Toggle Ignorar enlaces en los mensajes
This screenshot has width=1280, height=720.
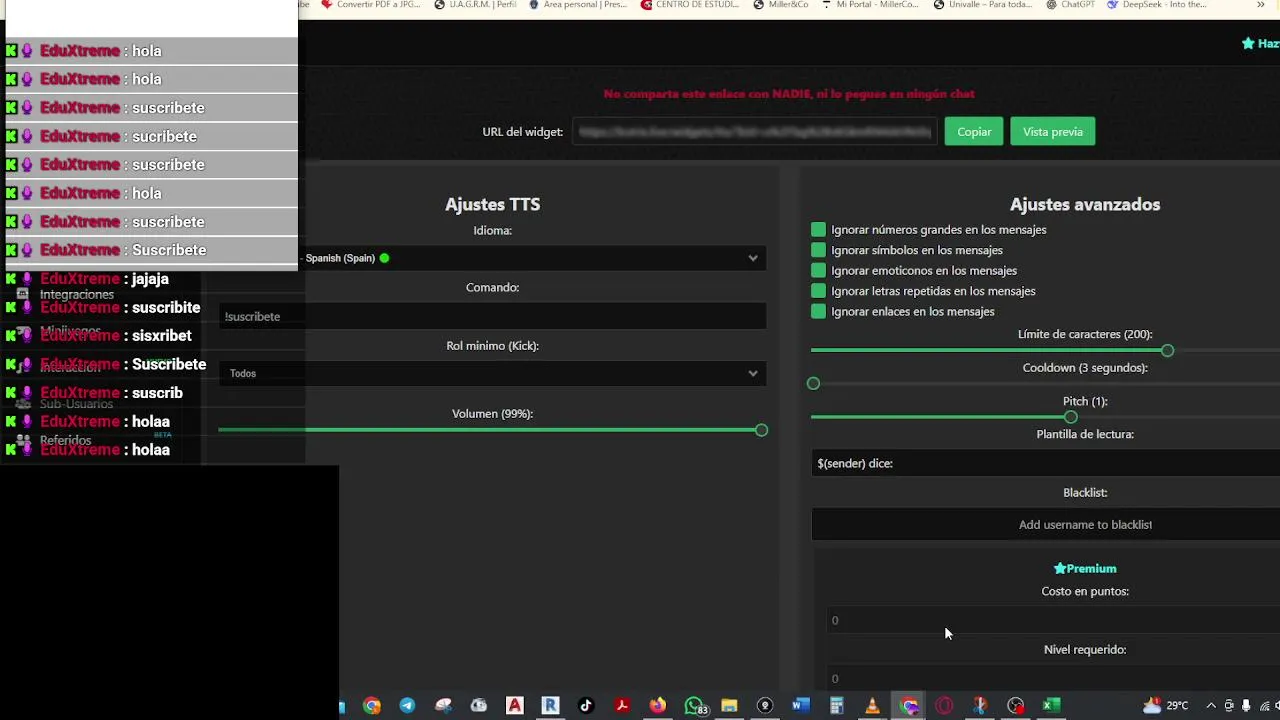(819, 311)
